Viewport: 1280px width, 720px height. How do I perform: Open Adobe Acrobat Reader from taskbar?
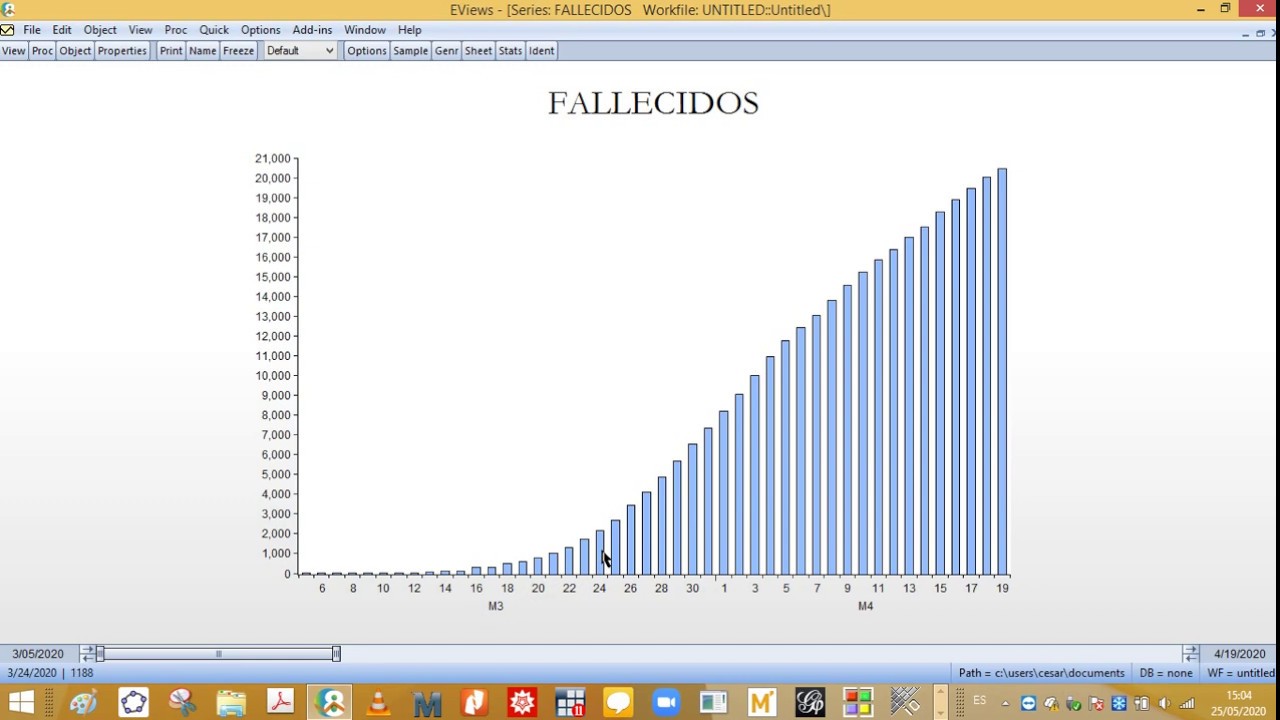[280, 702]
